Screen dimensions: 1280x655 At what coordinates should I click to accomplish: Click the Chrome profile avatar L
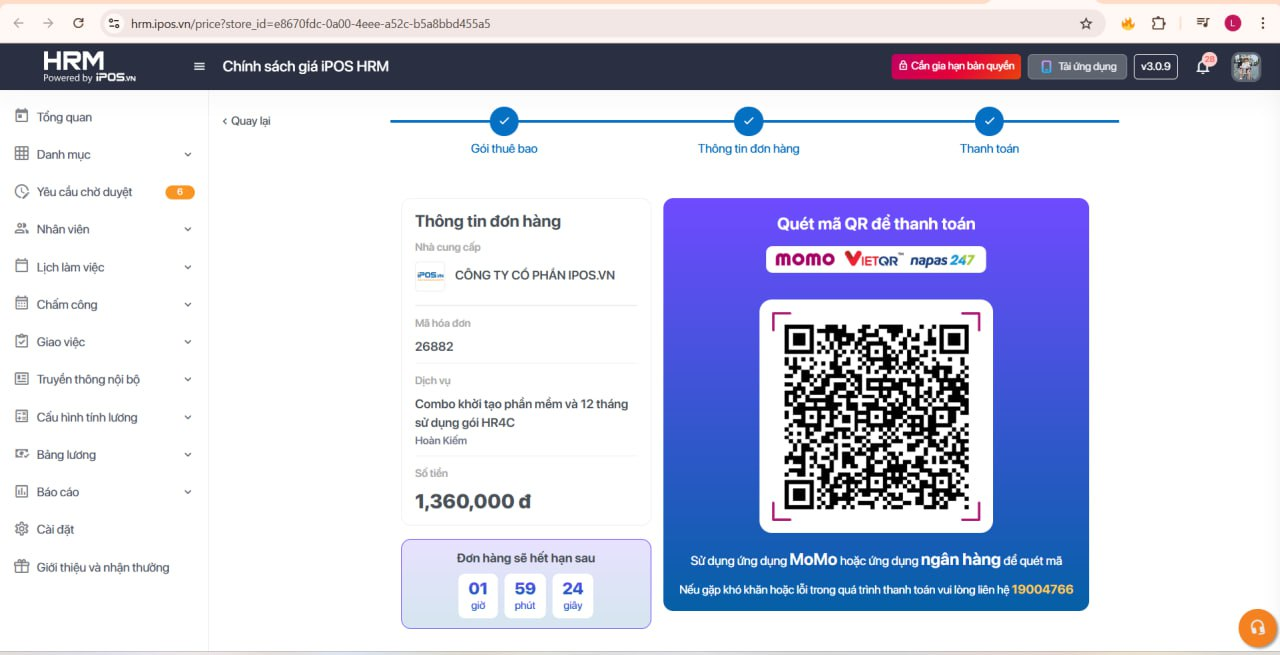point(1233,23)
